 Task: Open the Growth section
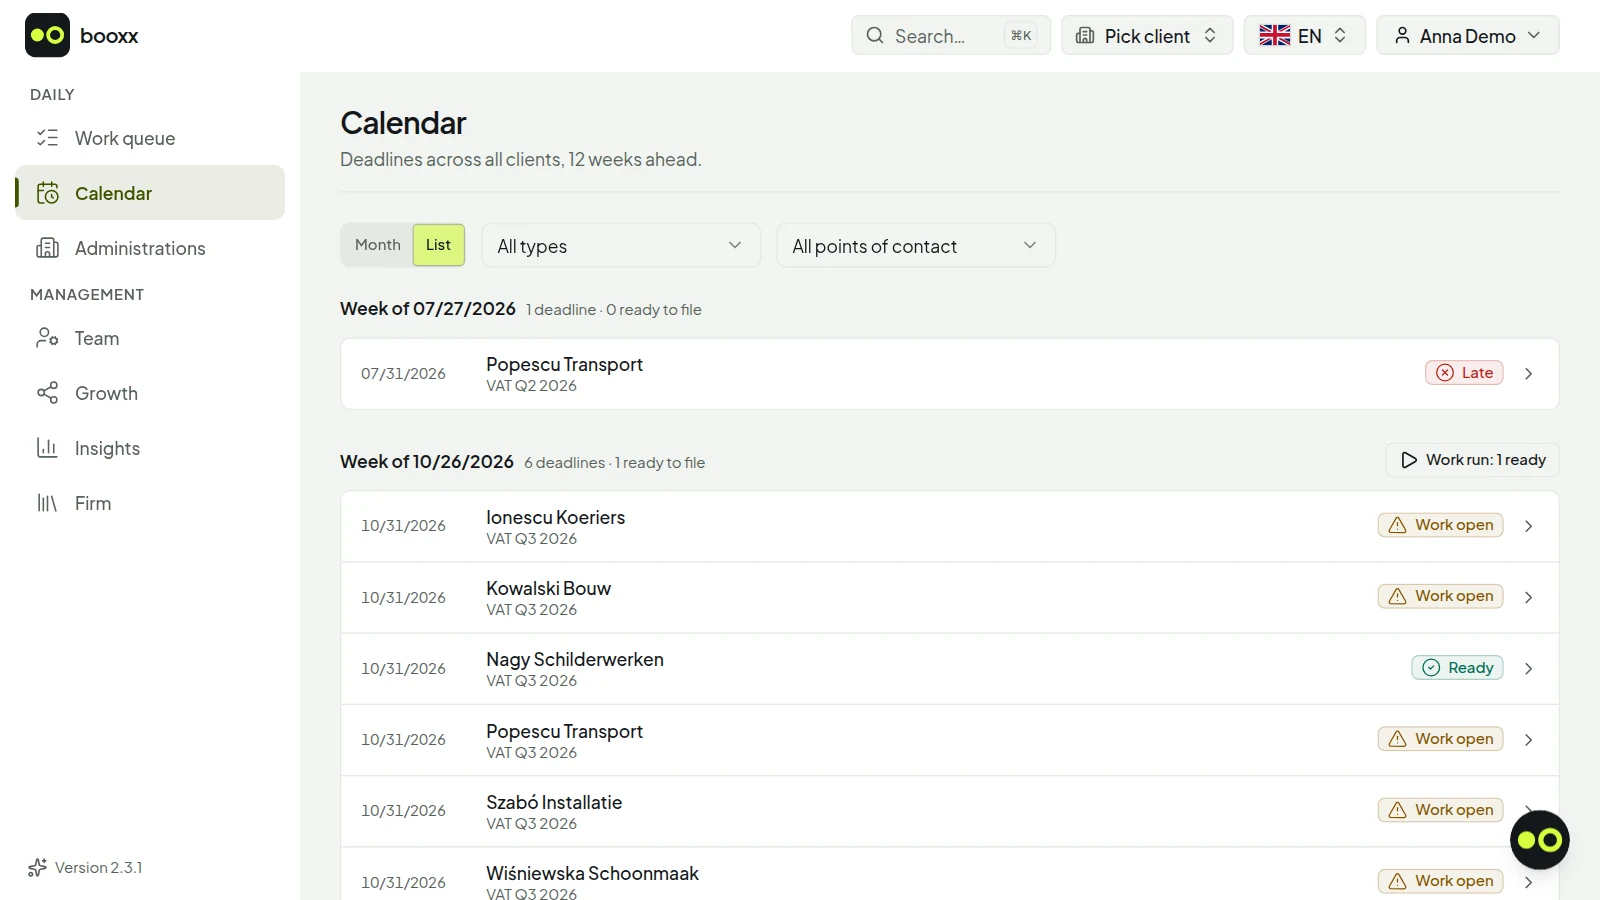coord(150,393)
